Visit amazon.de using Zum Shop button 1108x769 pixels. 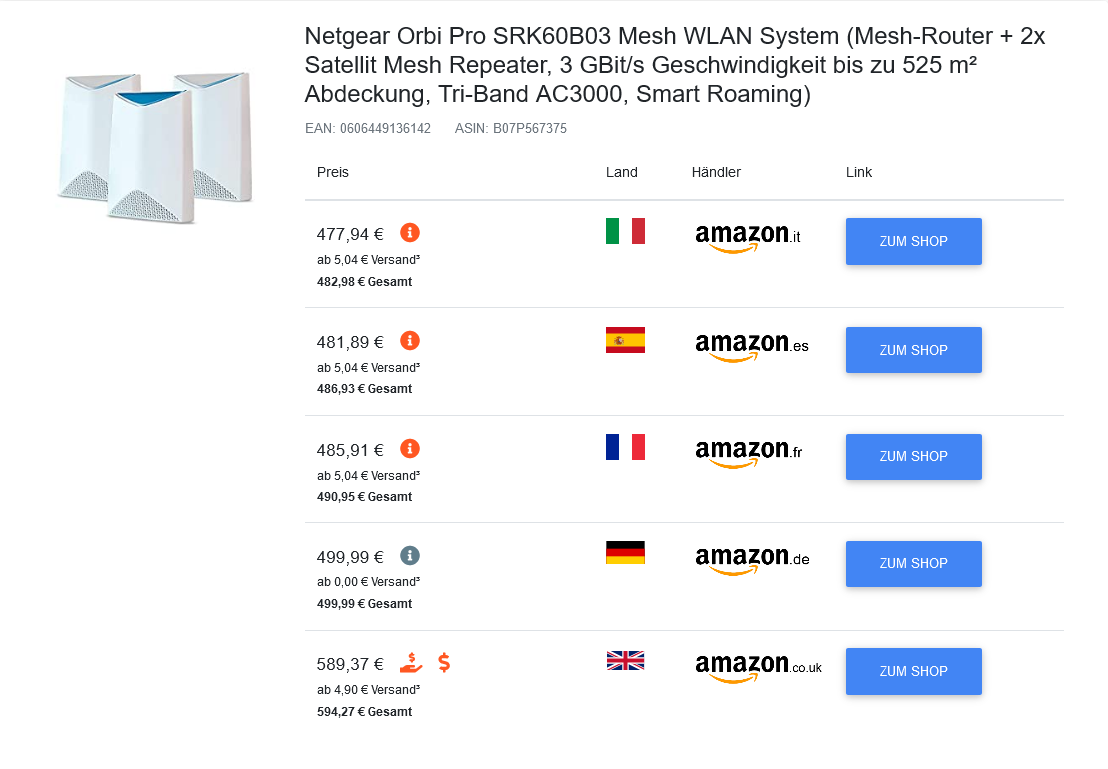[913, 564]
